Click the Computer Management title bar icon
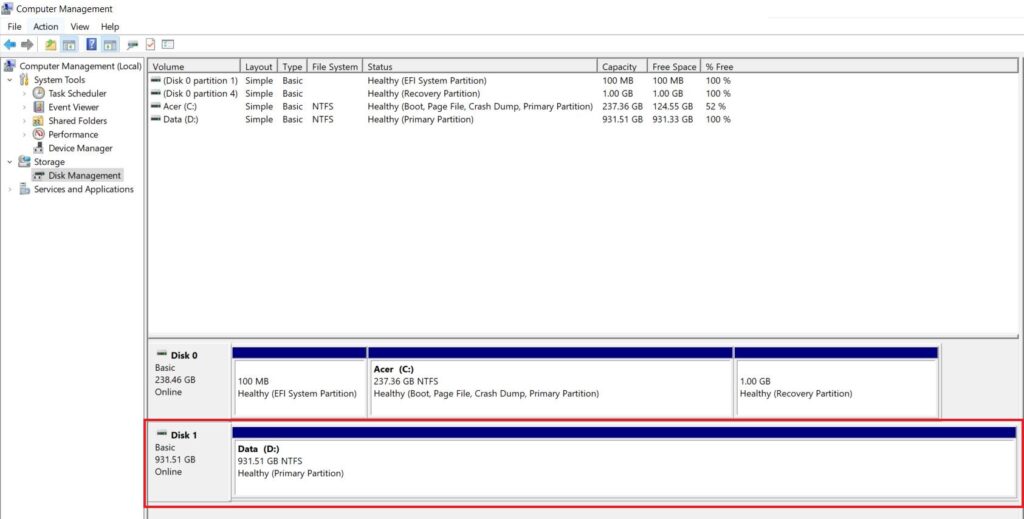This screenshot has width=1024, height=519. pyautogui.click(x=8, y=8)
